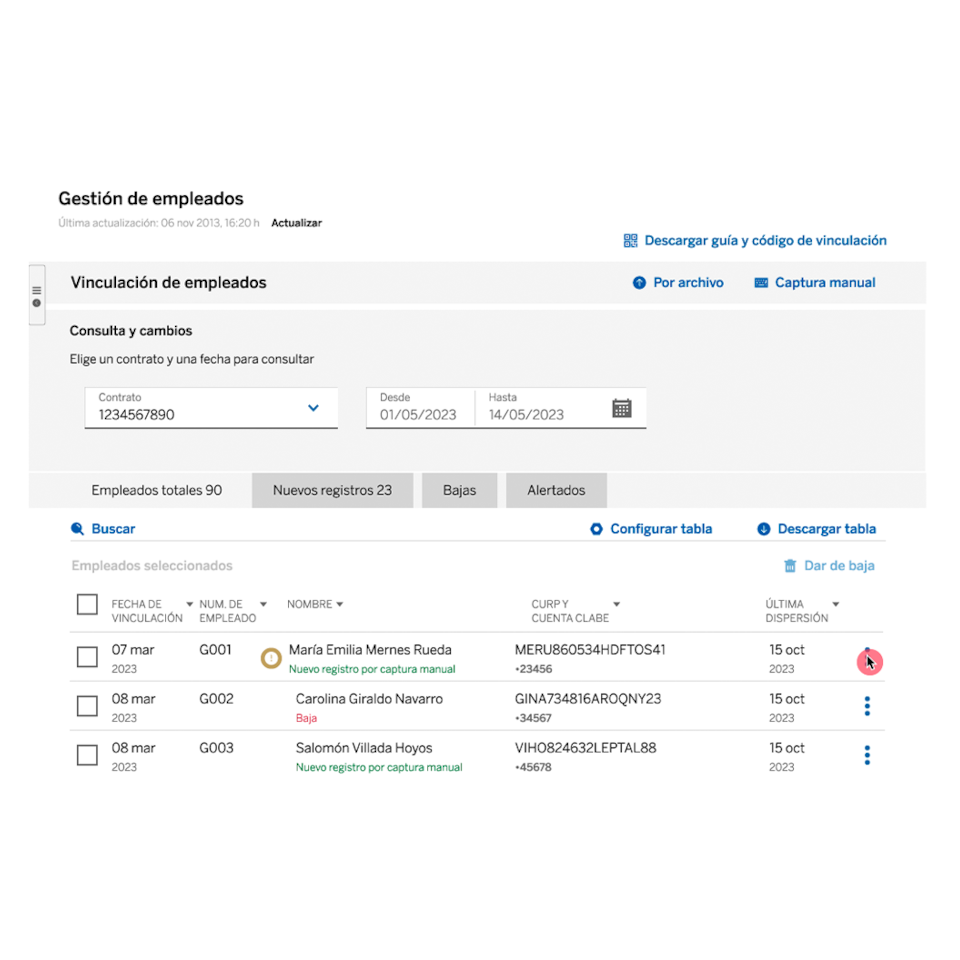Open the calendar date picker icon
Viewport: 960px width, 960px height.
[x=622, y=408]
